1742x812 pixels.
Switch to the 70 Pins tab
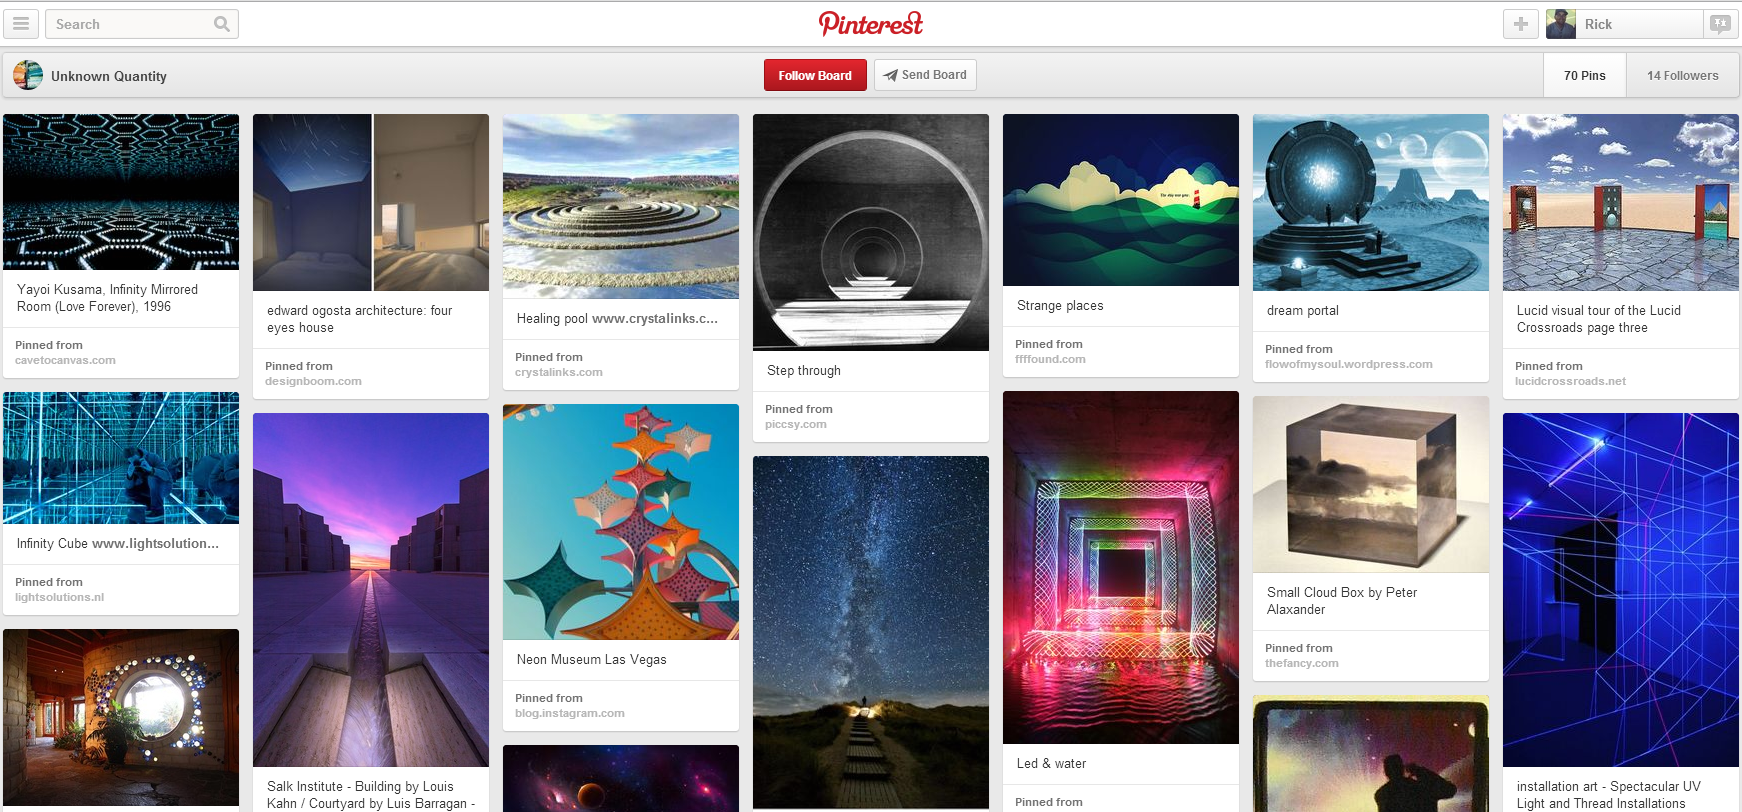point(1584,75)
